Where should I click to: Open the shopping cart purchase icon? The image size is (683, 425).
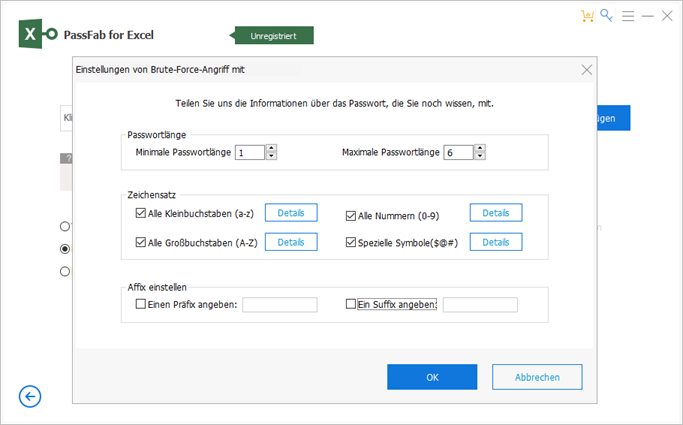(587, 16)
